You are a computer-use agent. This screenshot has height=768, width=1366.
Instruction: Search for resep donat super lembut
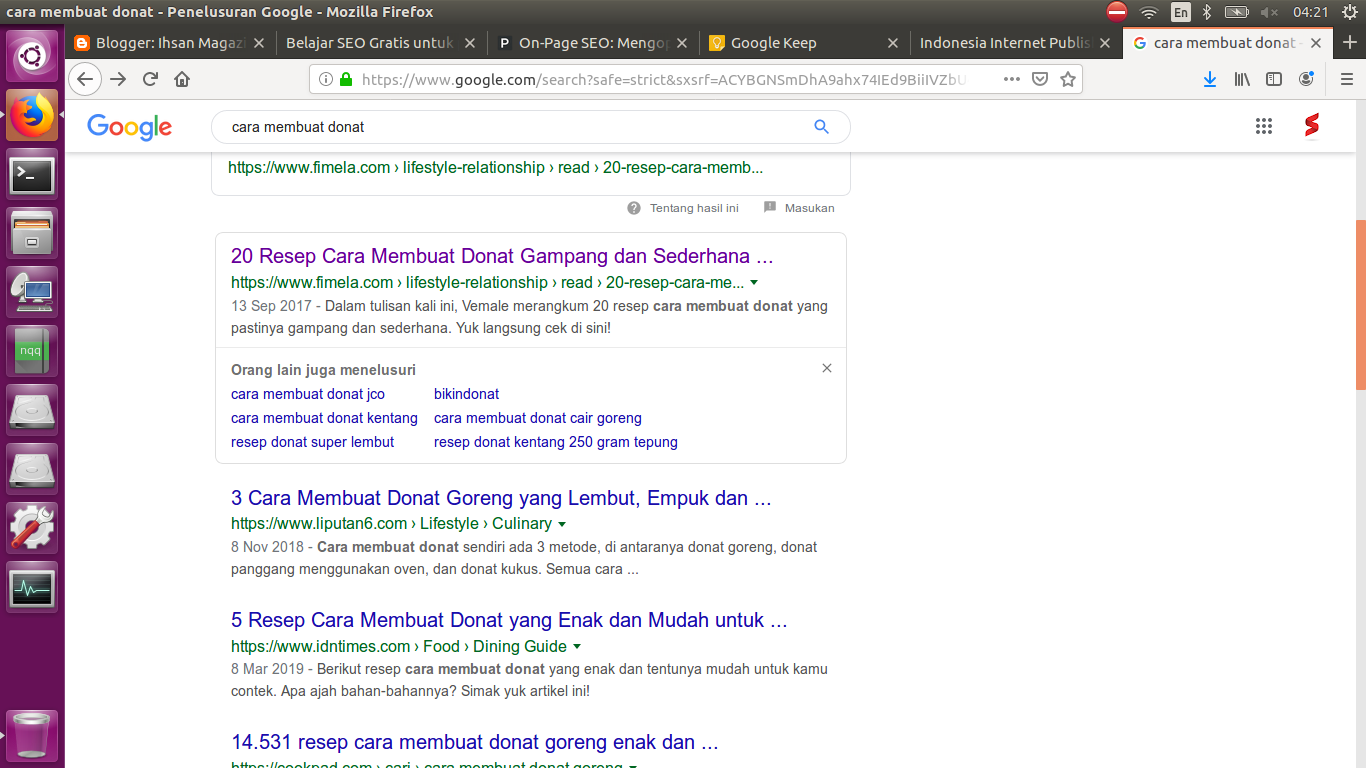tap(313, 442)
